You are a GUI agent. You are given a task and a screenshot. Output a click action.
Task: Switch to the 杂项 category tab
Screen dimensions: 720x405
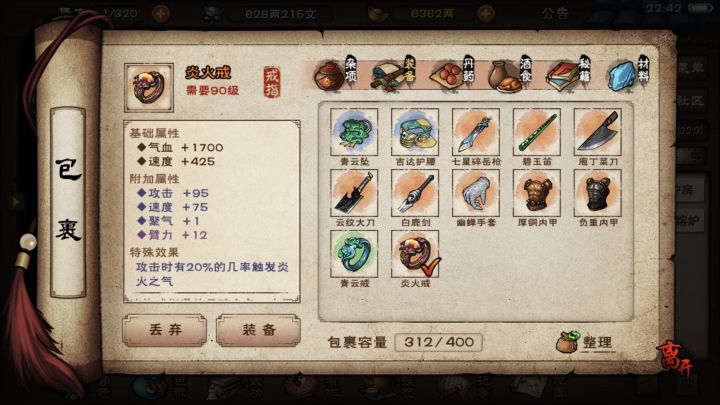click(x=335, y=74)
